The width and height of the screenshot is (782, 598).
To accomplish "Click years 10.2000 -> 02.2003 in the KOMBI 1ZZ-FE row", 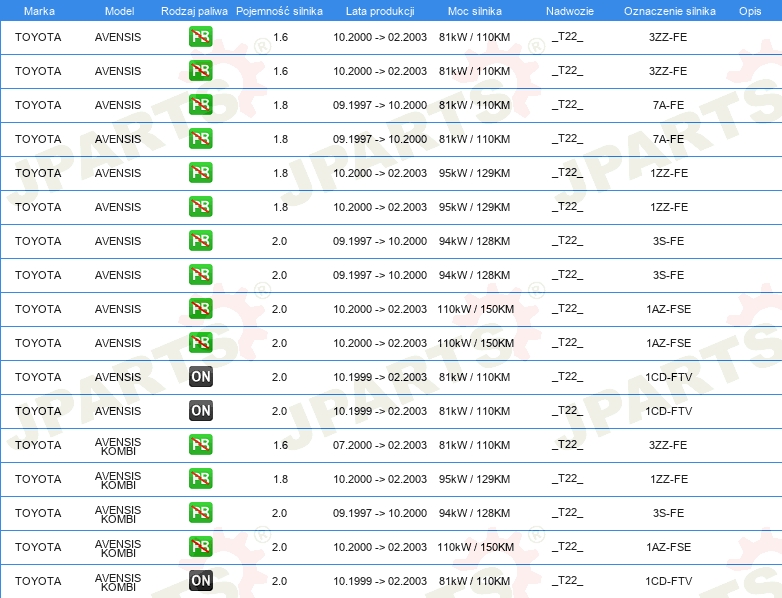I will (380, 479).
